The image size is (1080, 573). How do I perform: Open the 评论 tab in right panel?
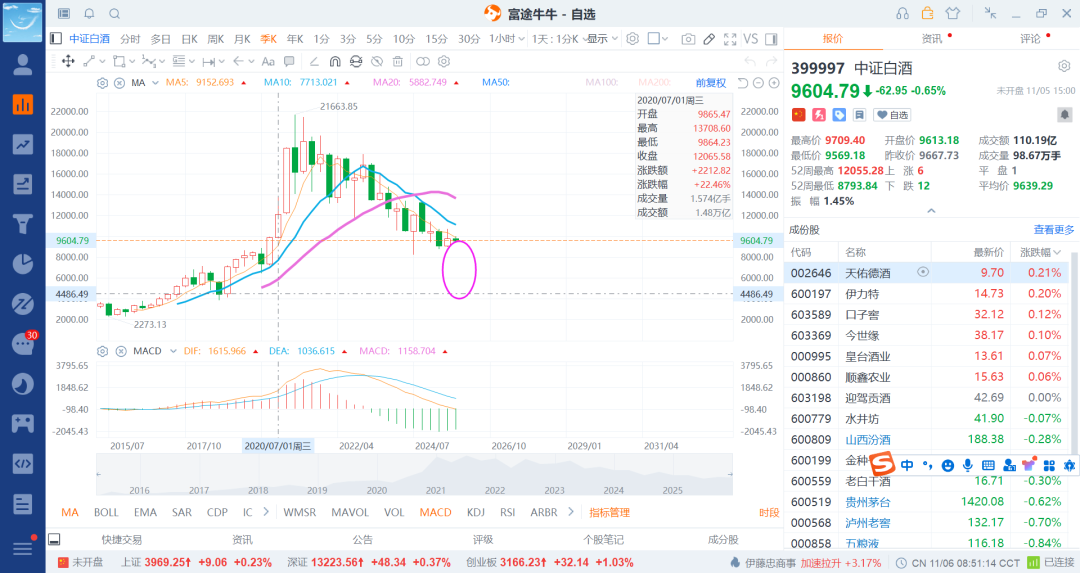[x=1030, y=39]
